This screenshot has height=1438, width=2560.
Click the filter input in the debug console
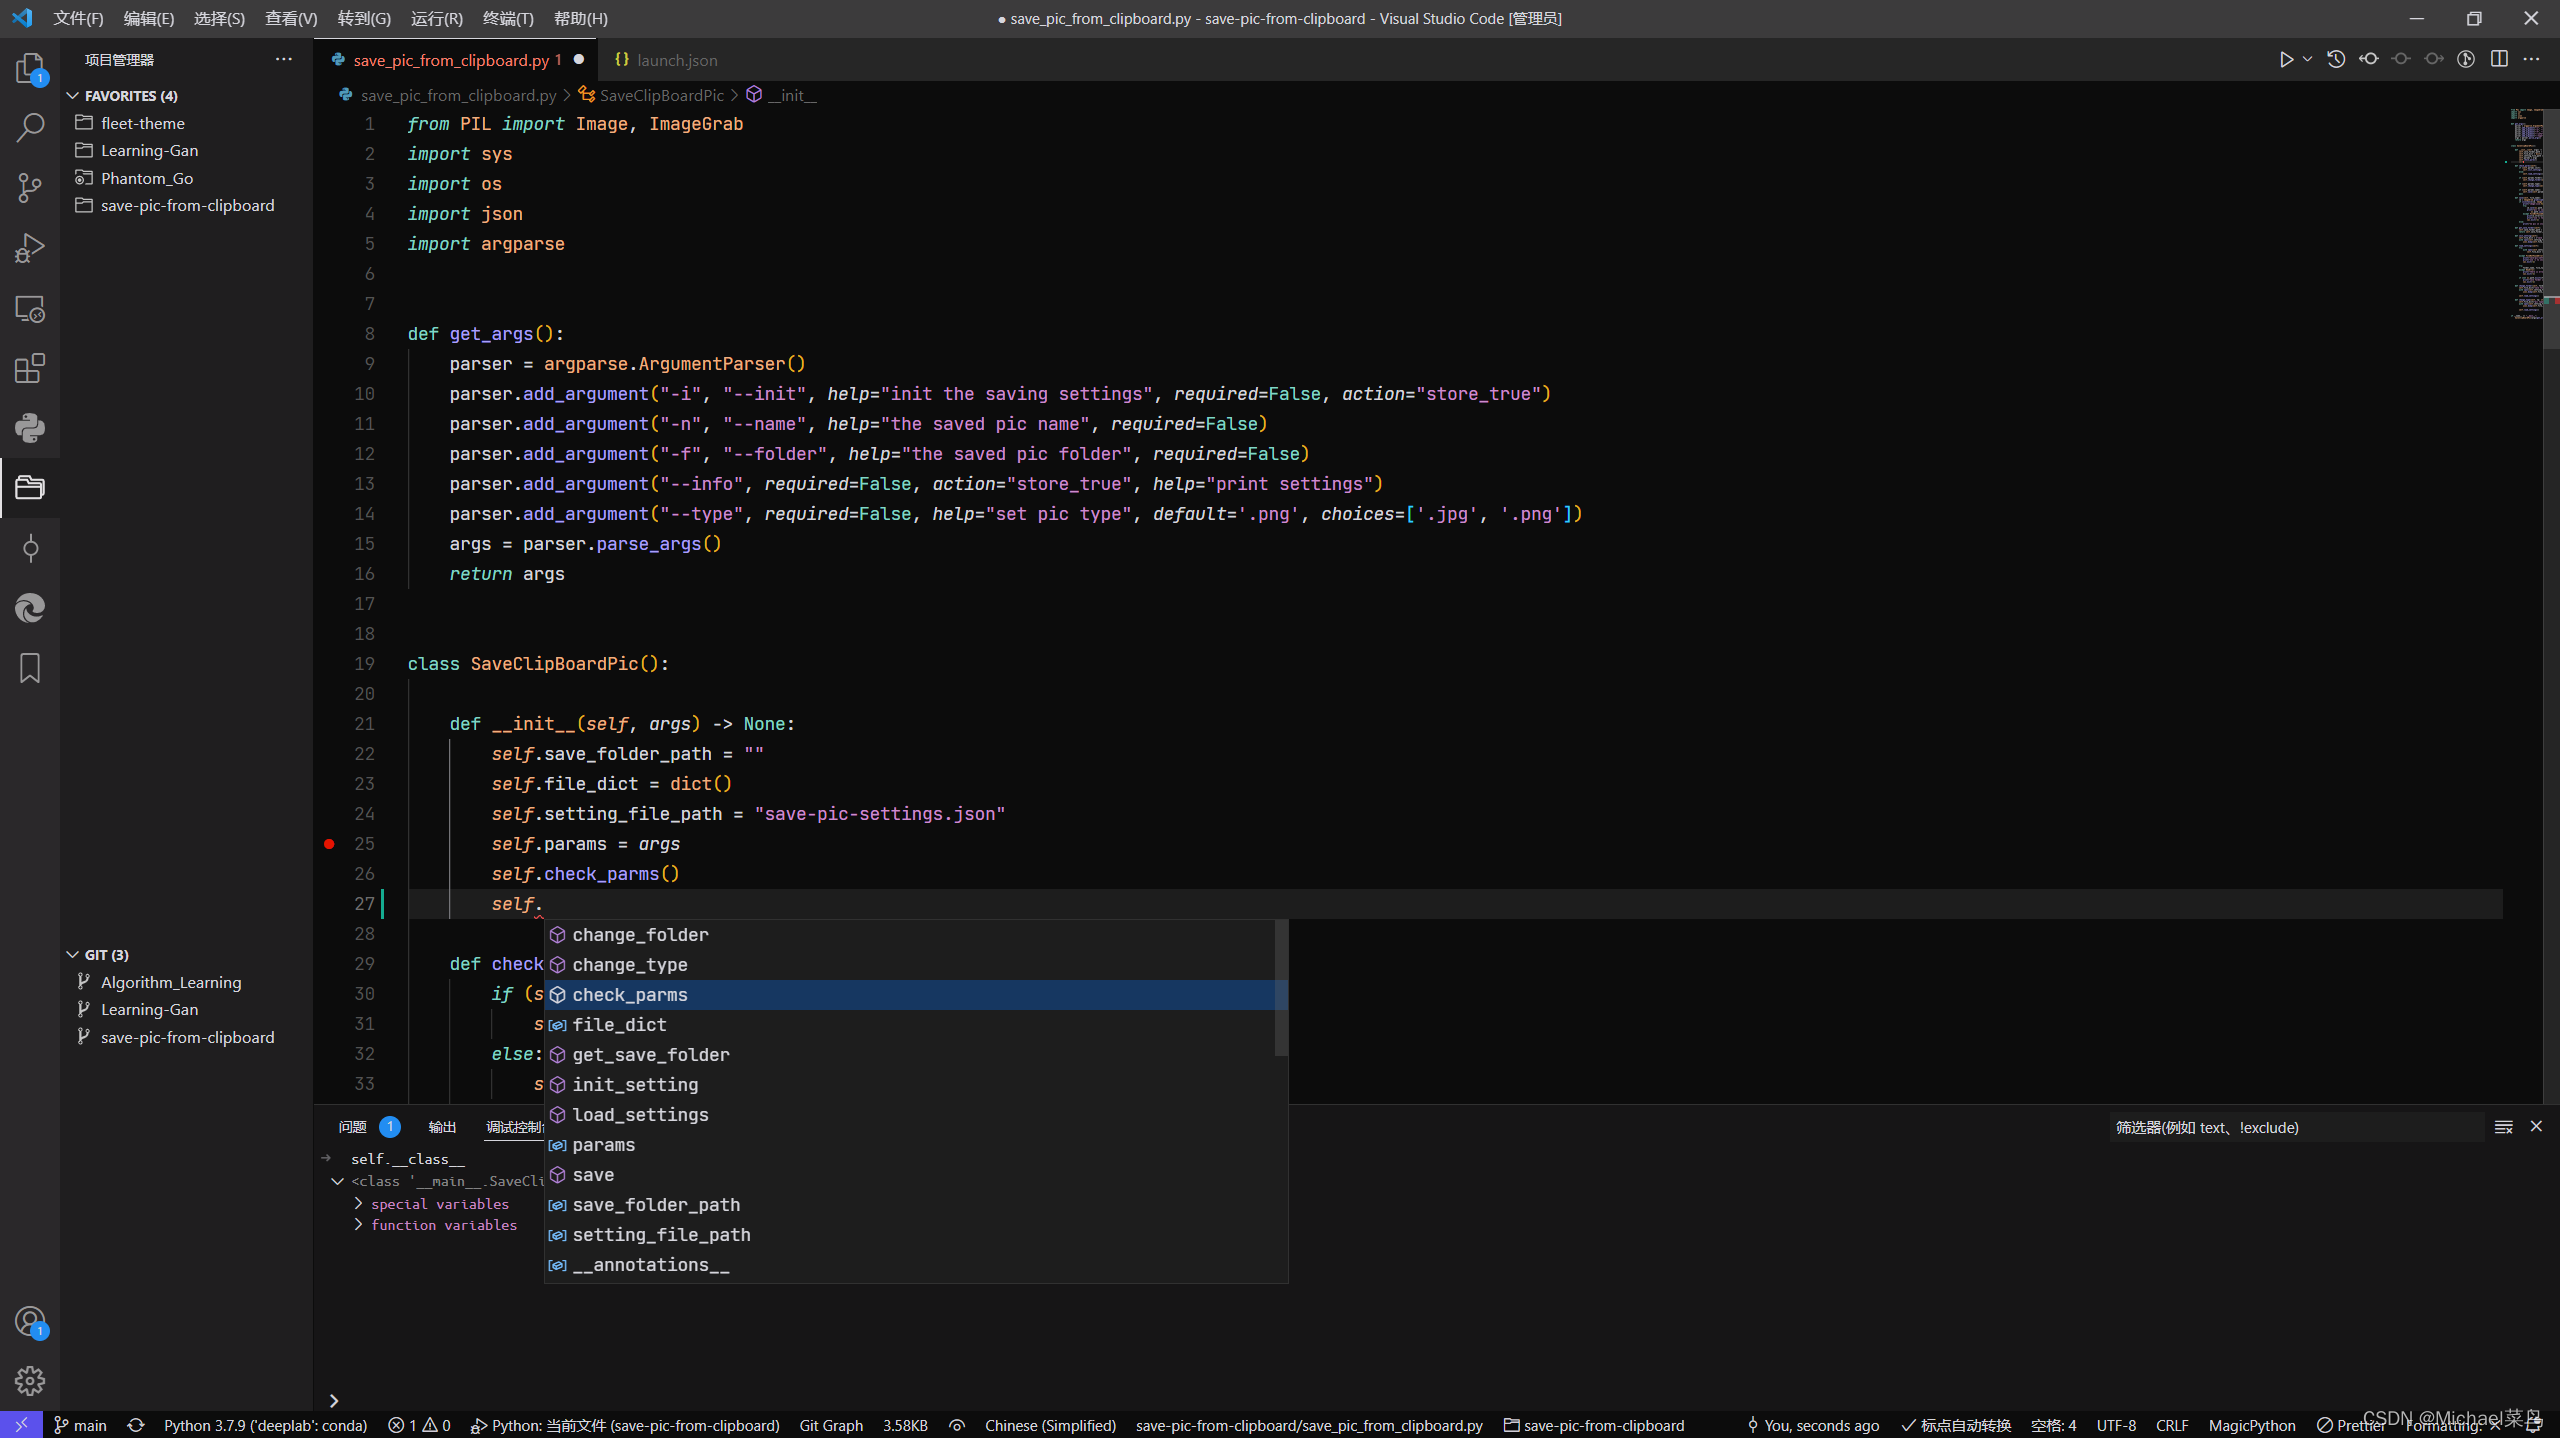[2296, 1127]
